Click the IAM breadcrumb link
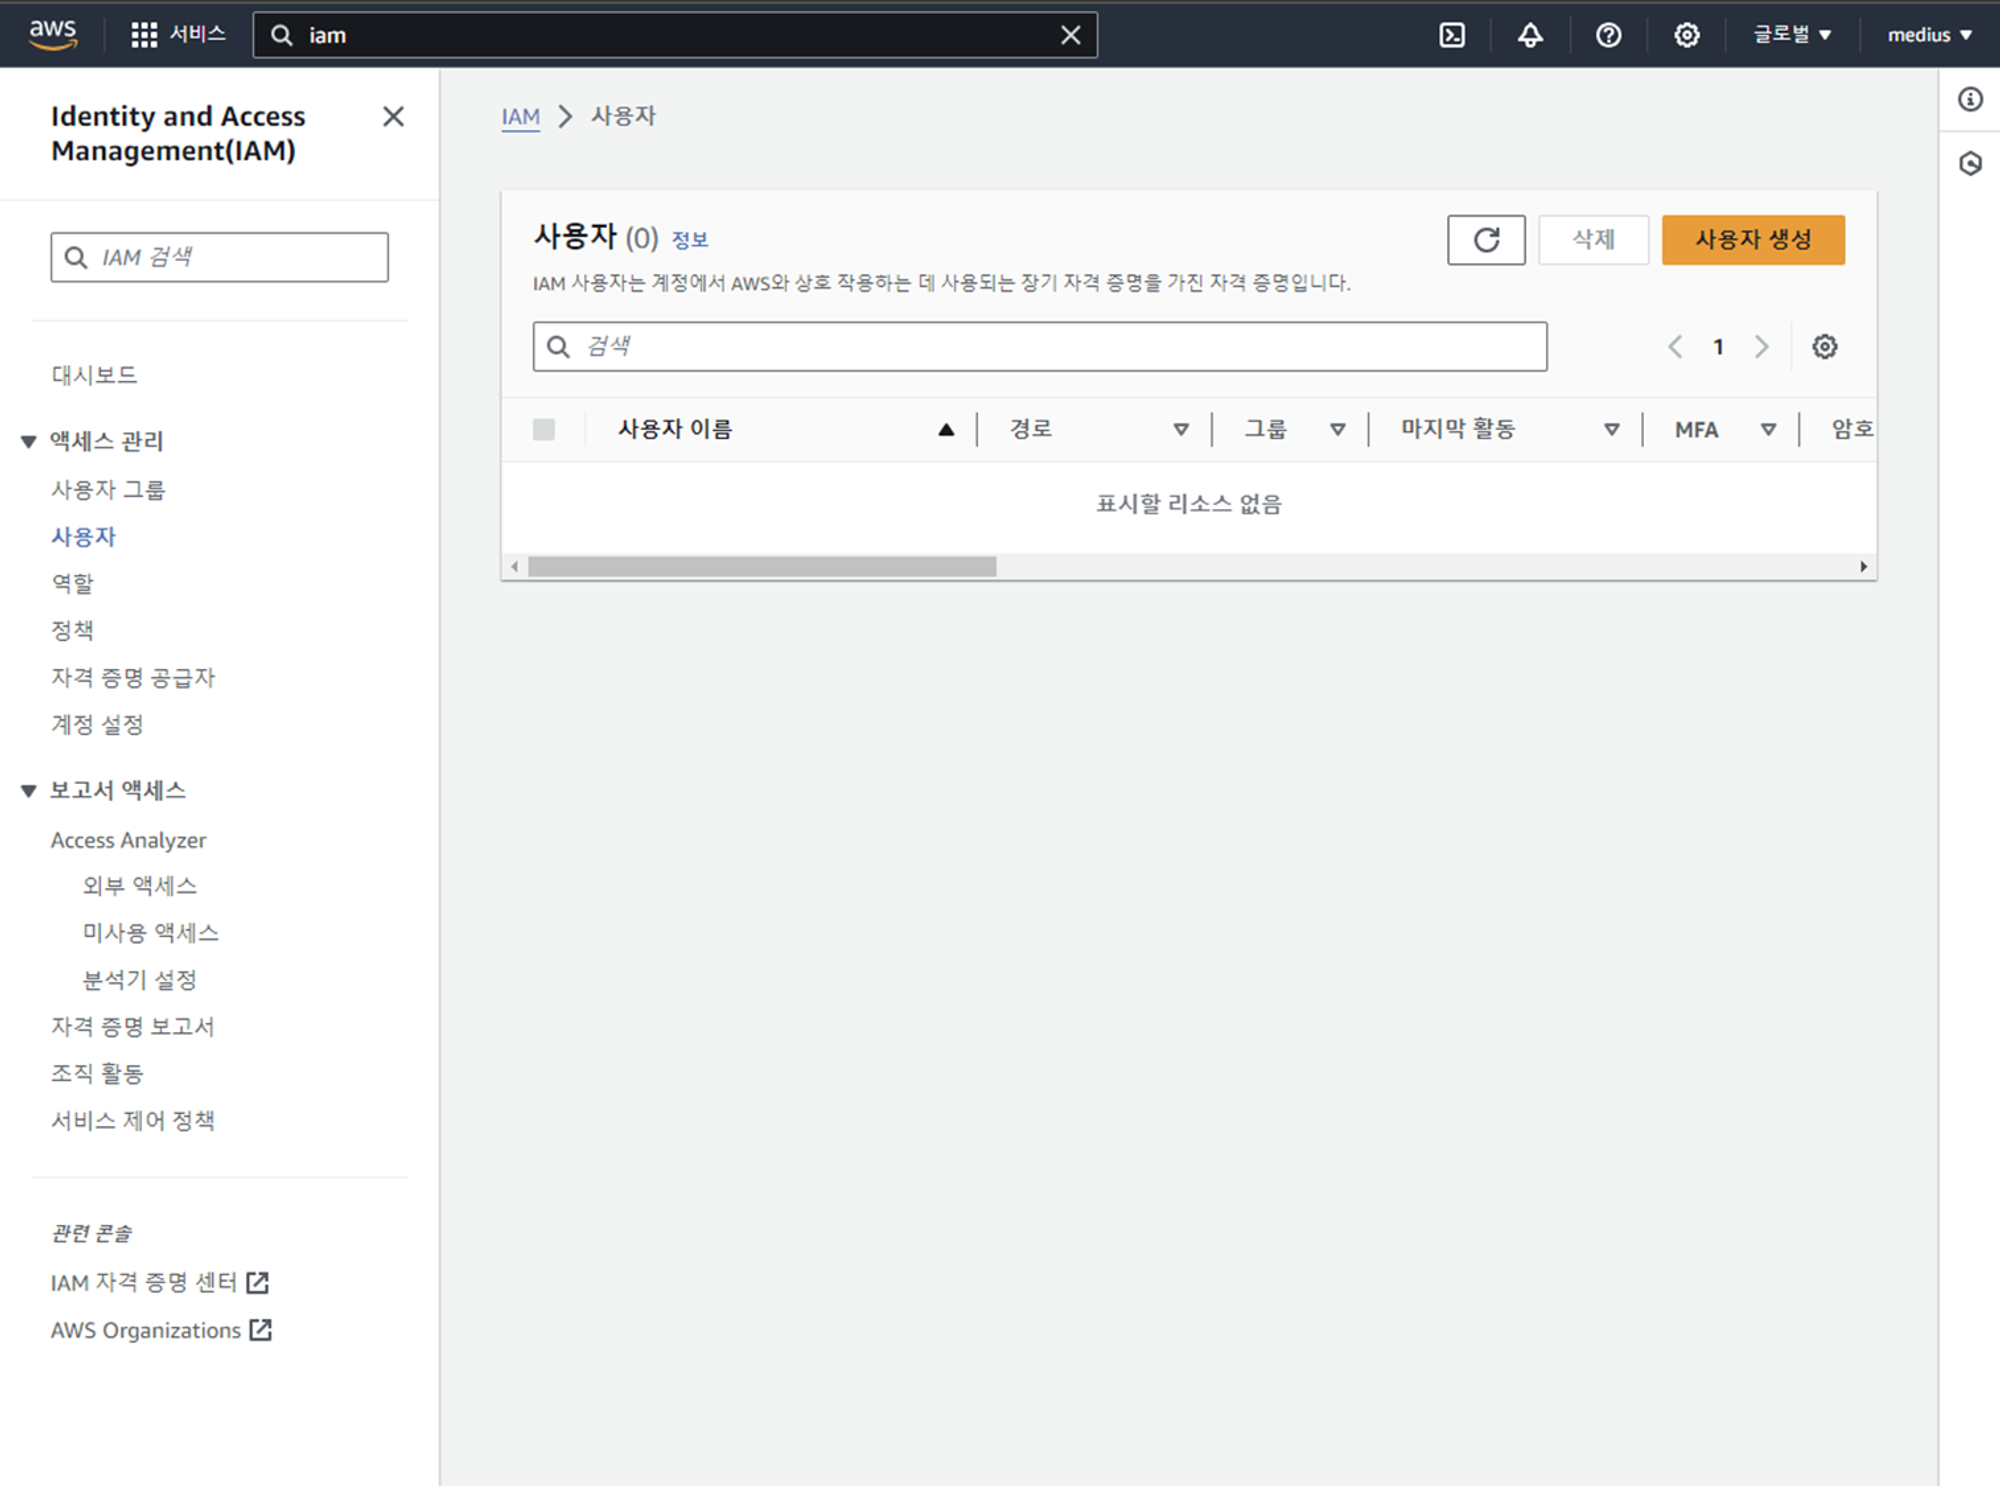The image size is (2000, 1486). point(520,117)
